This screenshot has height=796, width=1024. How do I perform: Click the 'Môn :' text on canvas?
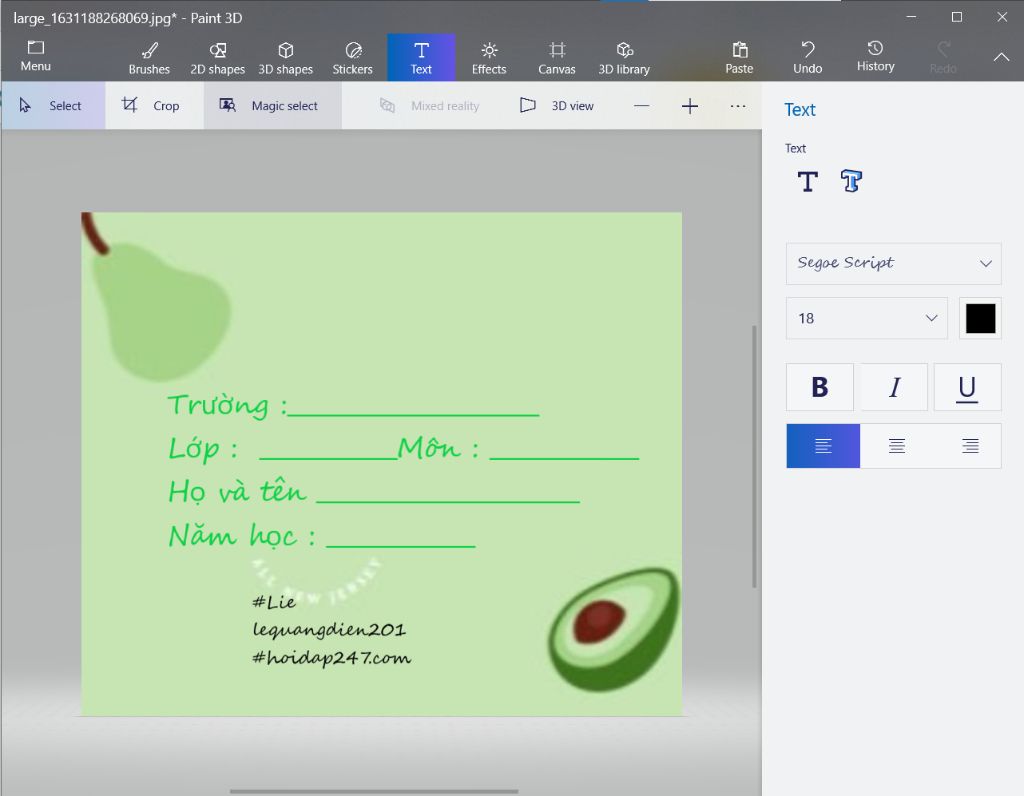click(x=438, y=448)
